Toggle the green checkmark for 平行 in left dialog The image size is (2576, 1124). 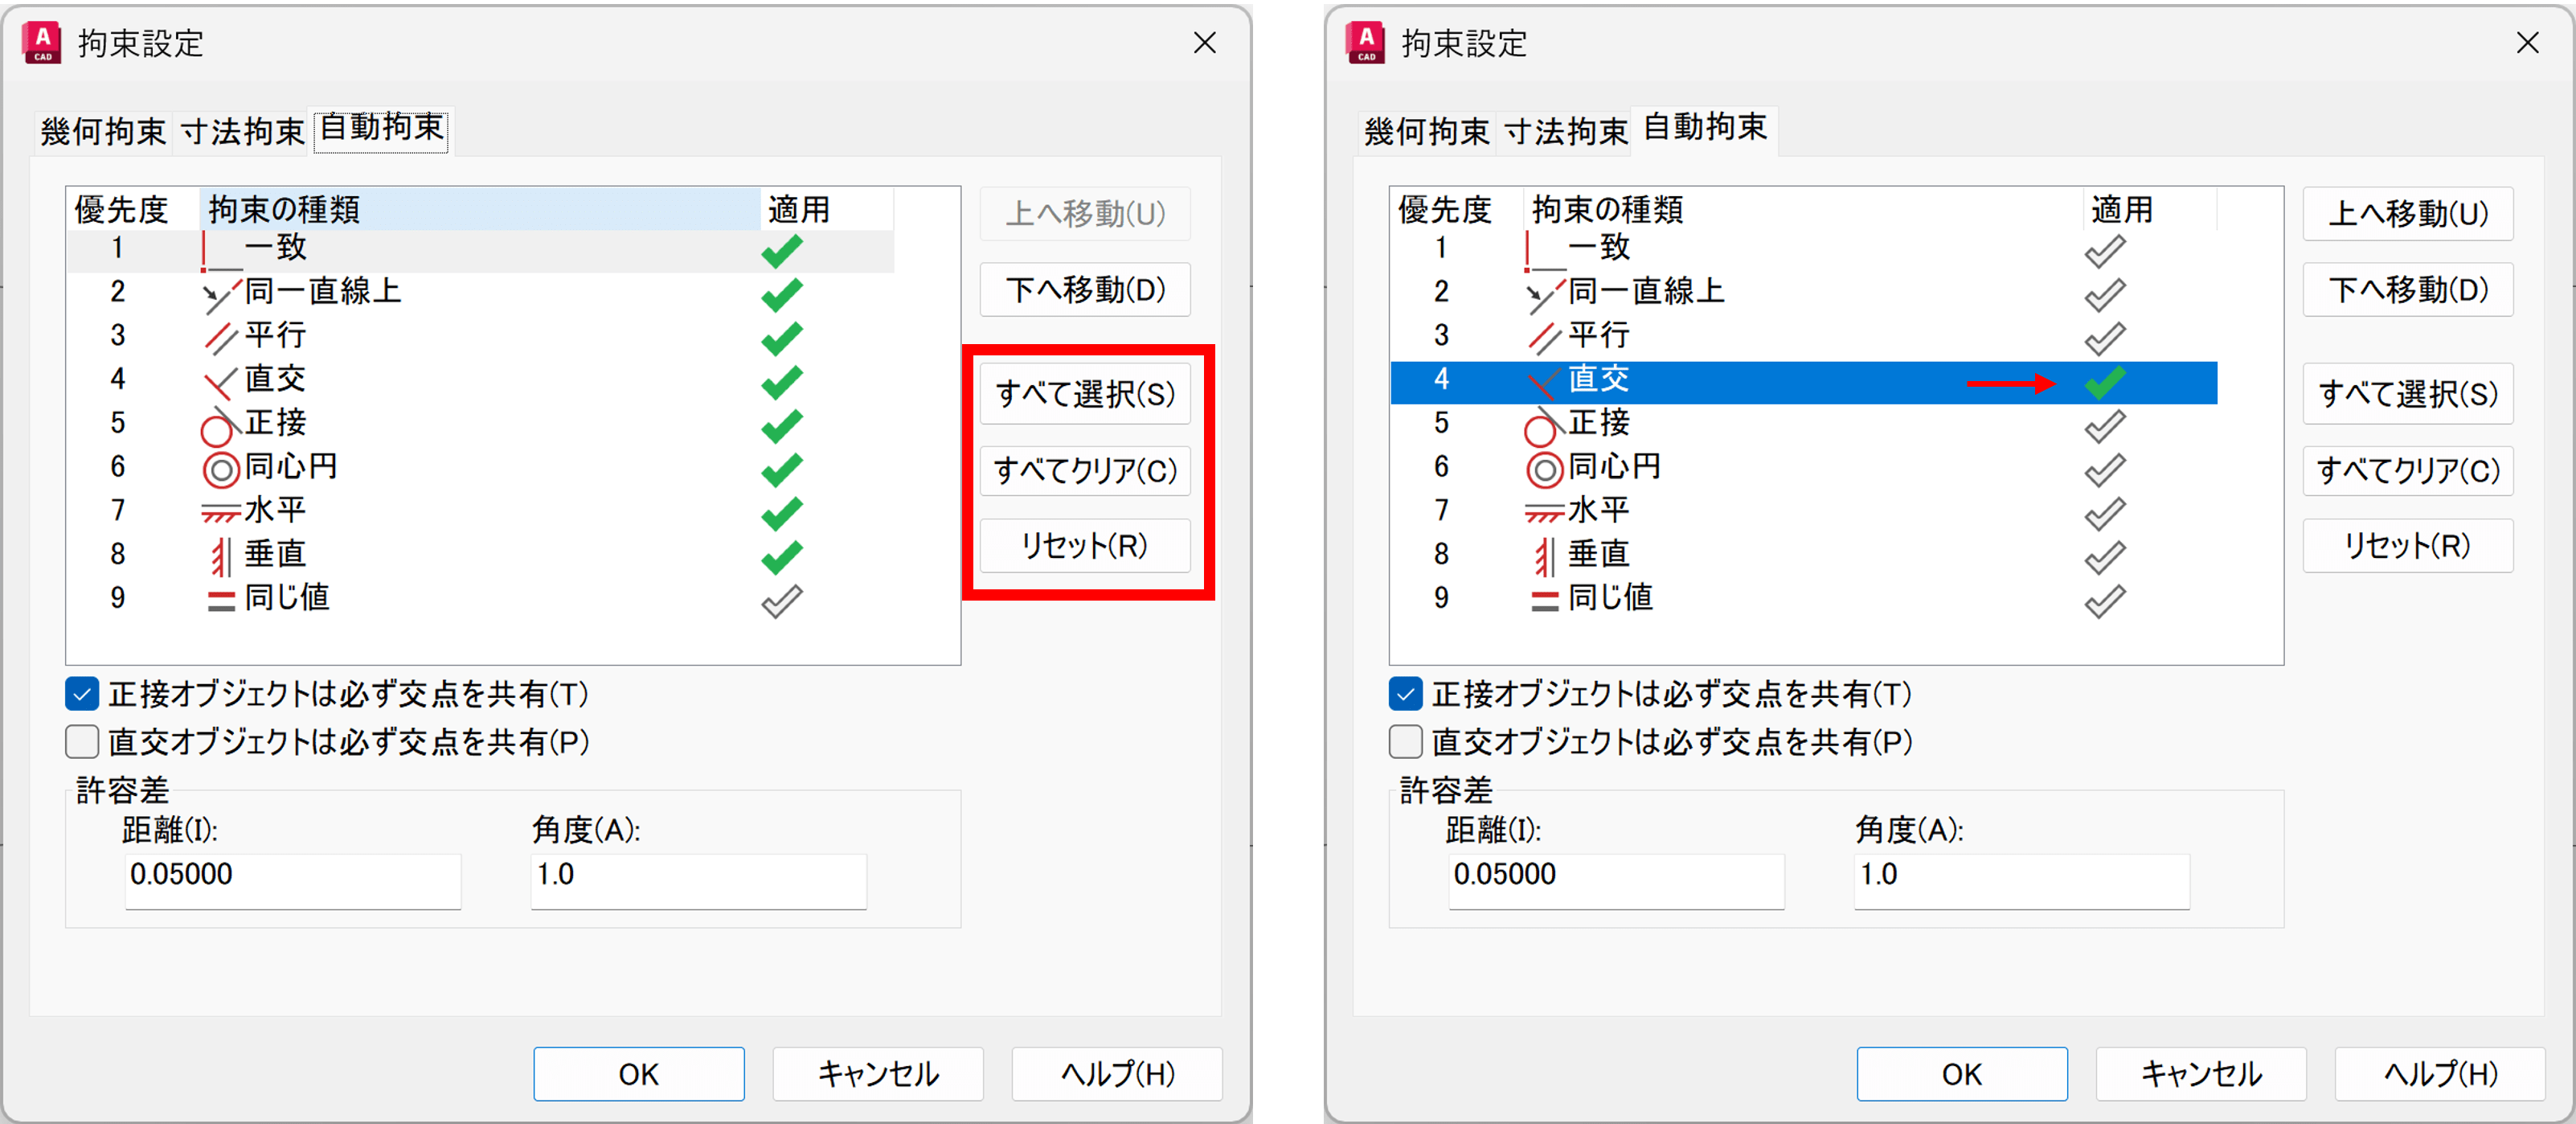click(781, 338)
